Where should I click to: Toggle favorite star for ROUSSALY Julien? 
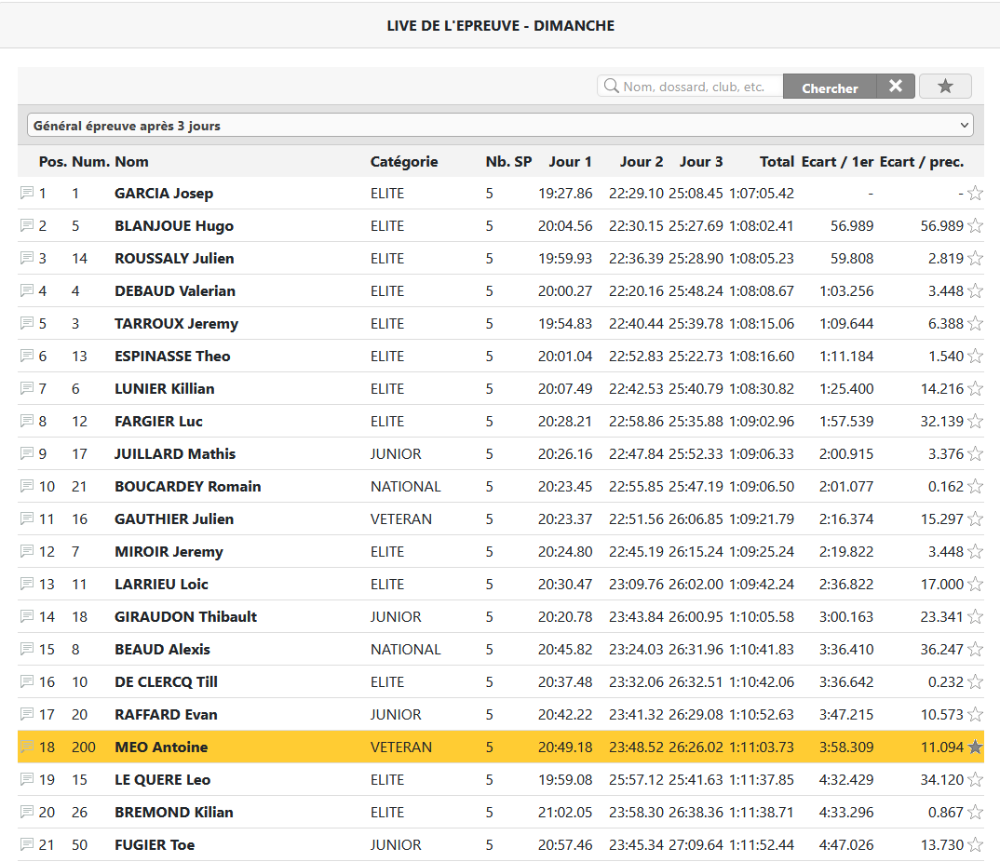point(975,258)
